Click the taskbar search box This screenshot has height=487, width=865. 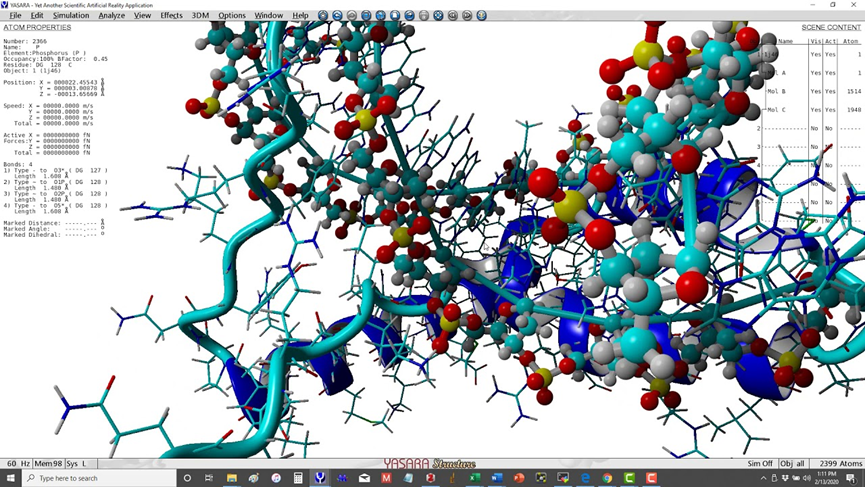pyautogui.click(x=99, y=478)
